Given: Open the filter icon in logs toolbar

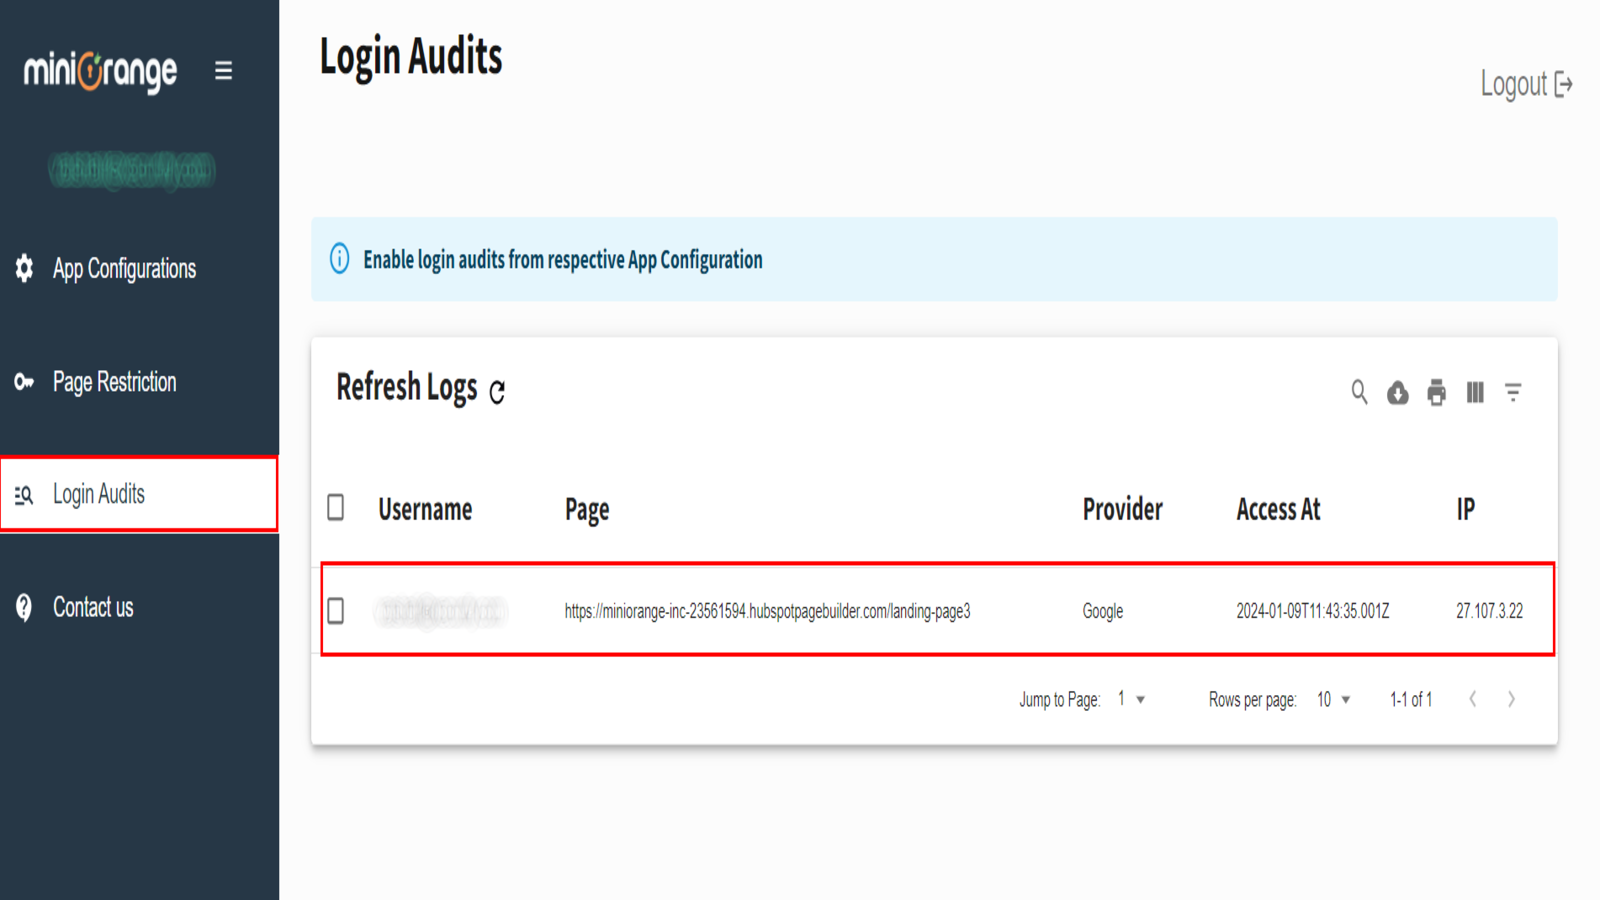Looking at the screenshot, I should [x=1513, y=393].
